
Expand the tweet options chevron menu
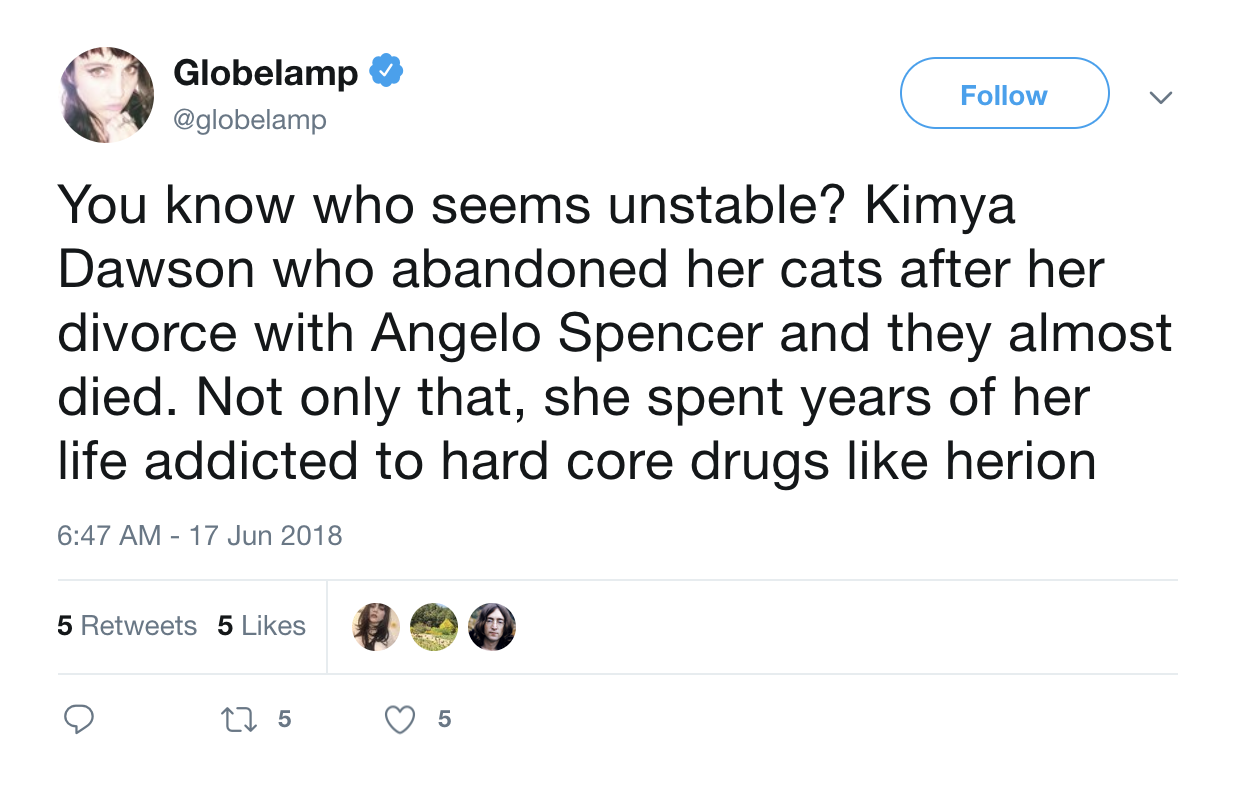coord(1160,97)
